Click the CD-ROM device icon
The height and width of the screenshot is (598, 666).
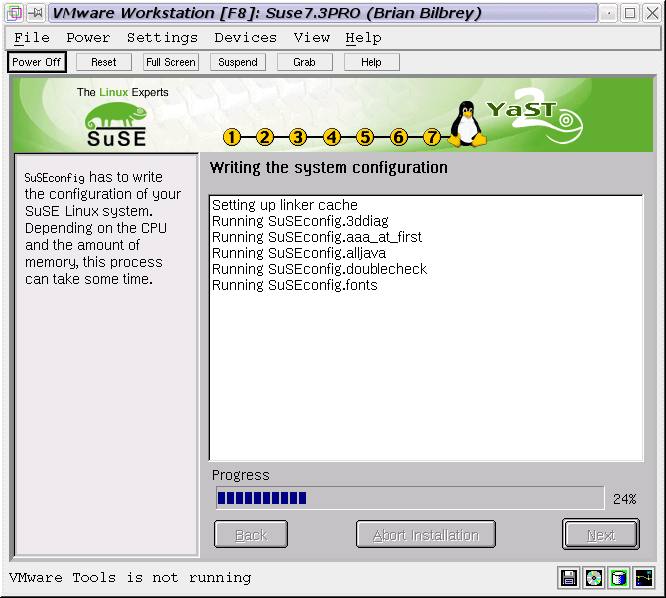pos(594,578)
